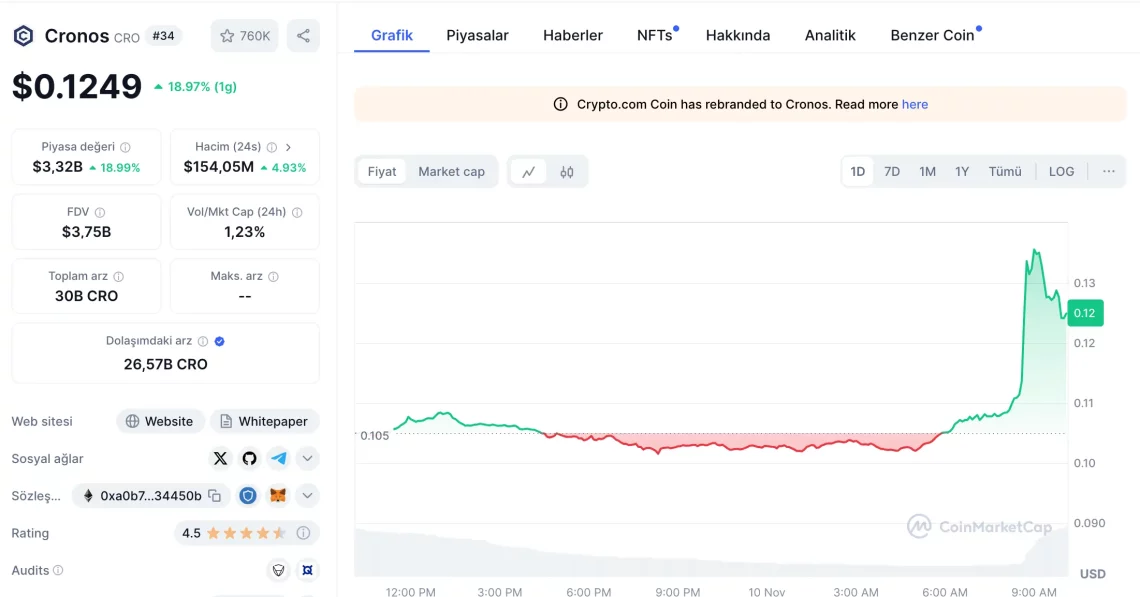
Task: Open second audit provider icon
Action: point(308,570)
